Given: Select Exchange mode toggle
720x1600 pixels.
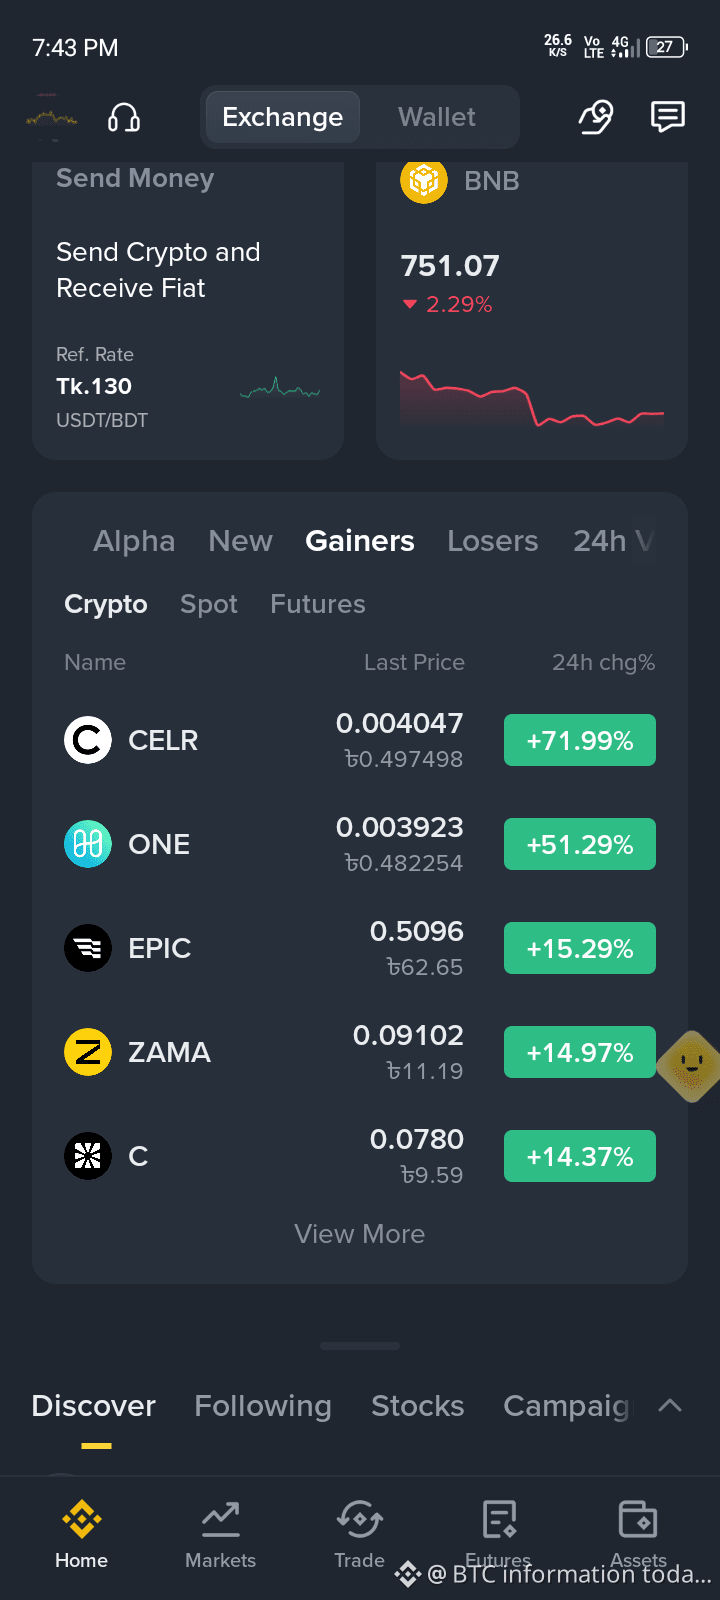Looking at the screenshot, I should click(282, 117).
